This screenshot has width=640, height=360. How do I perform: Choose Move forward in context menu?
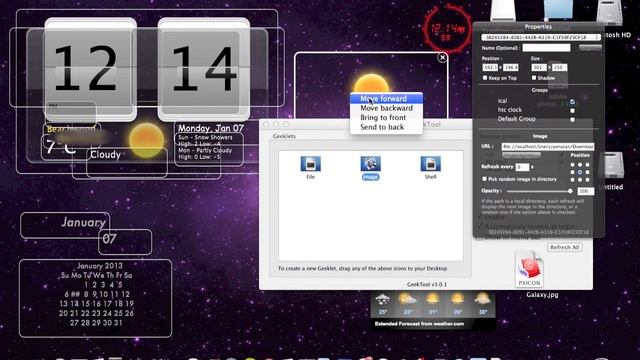[x=386, y=99]
